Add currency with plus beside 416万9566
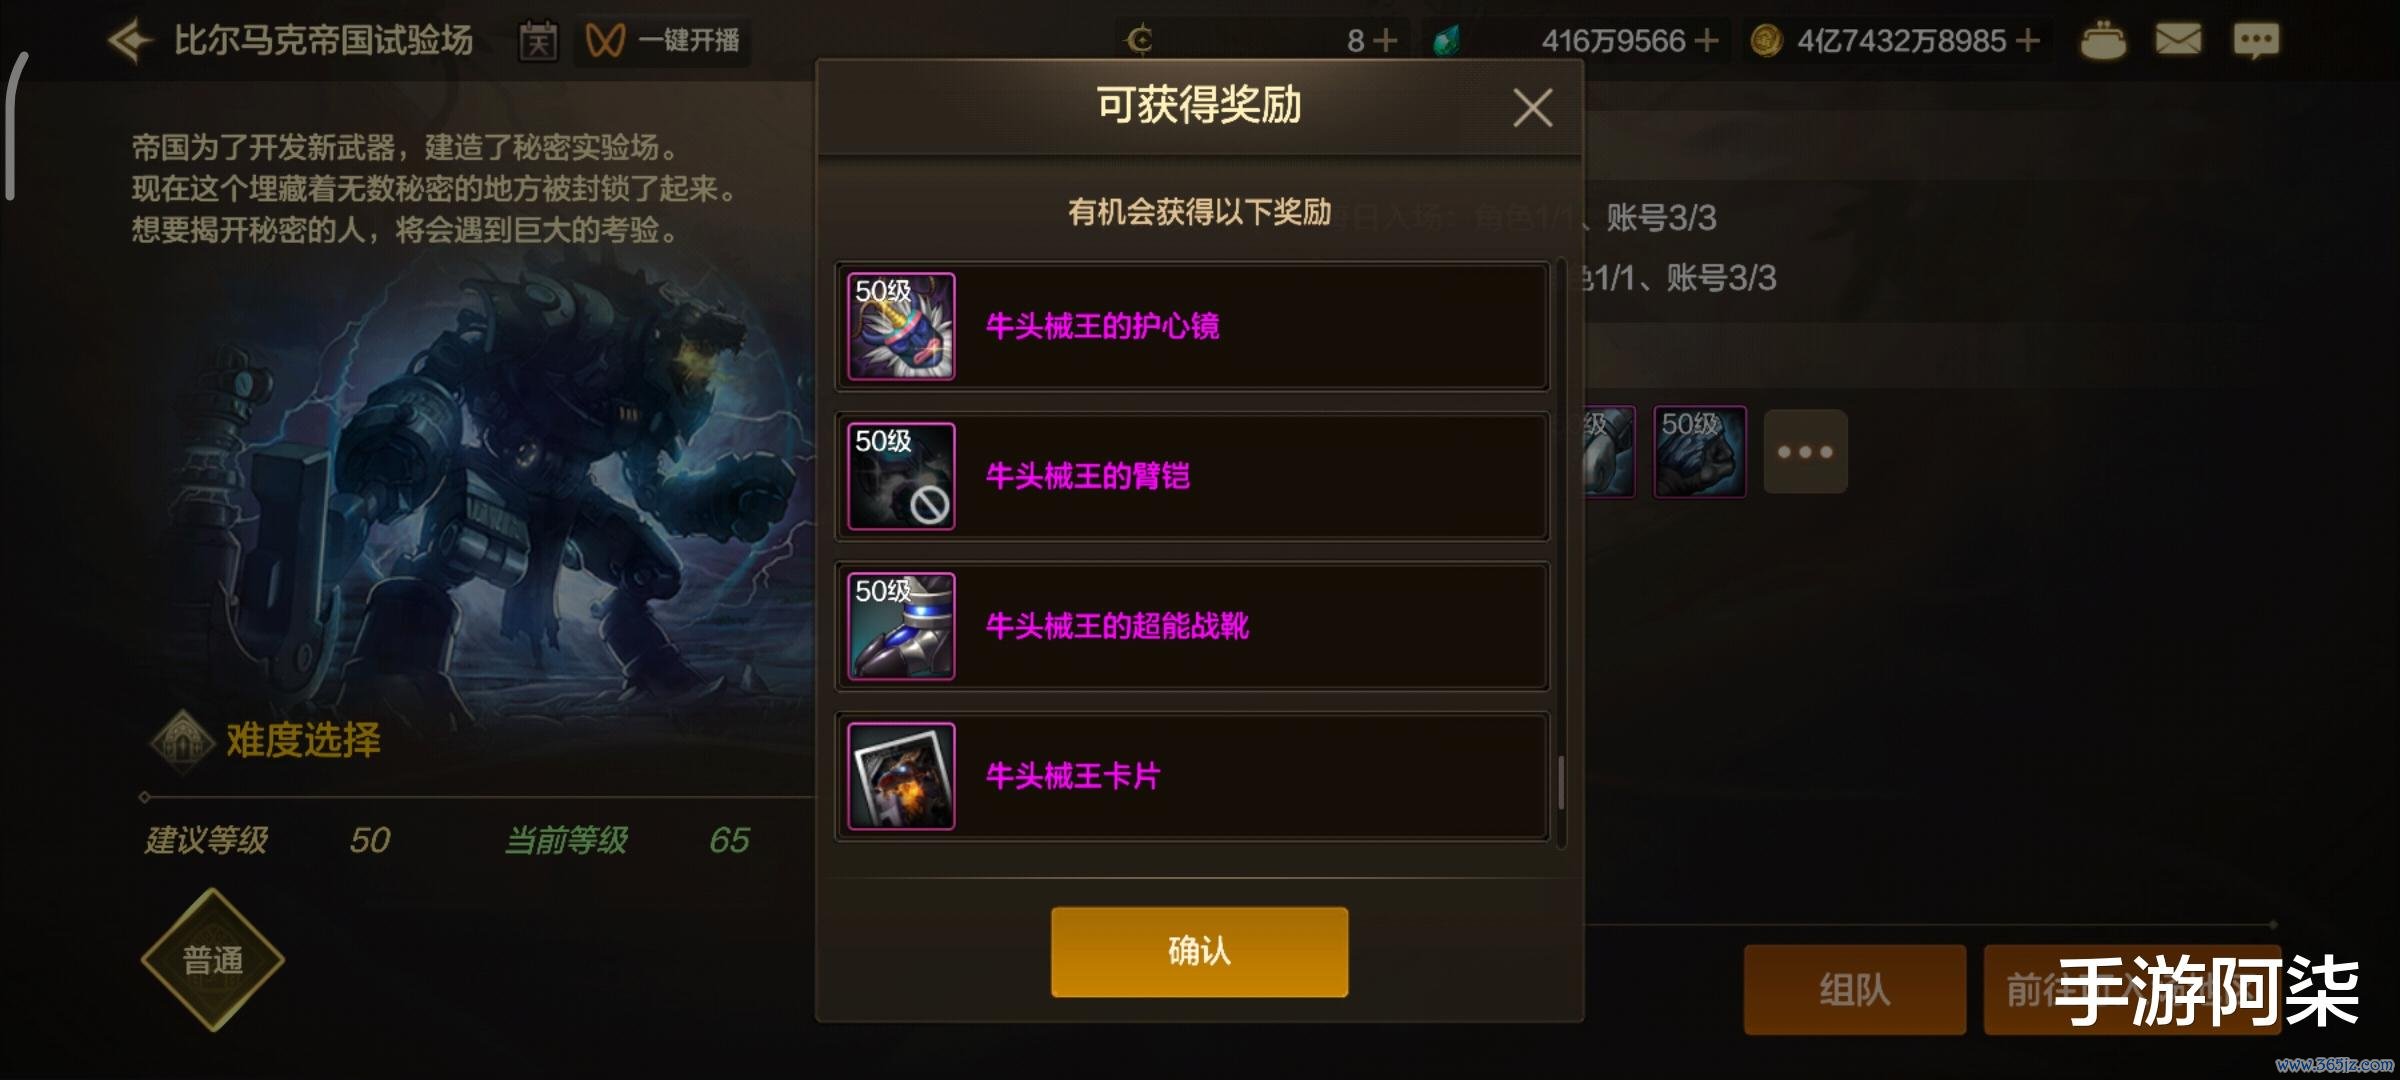 coord(1707,41)
